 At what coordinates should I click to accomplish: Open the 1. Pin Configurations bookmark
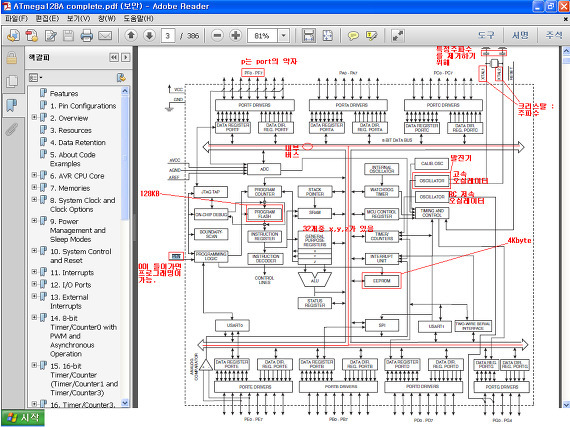point(83,106)
